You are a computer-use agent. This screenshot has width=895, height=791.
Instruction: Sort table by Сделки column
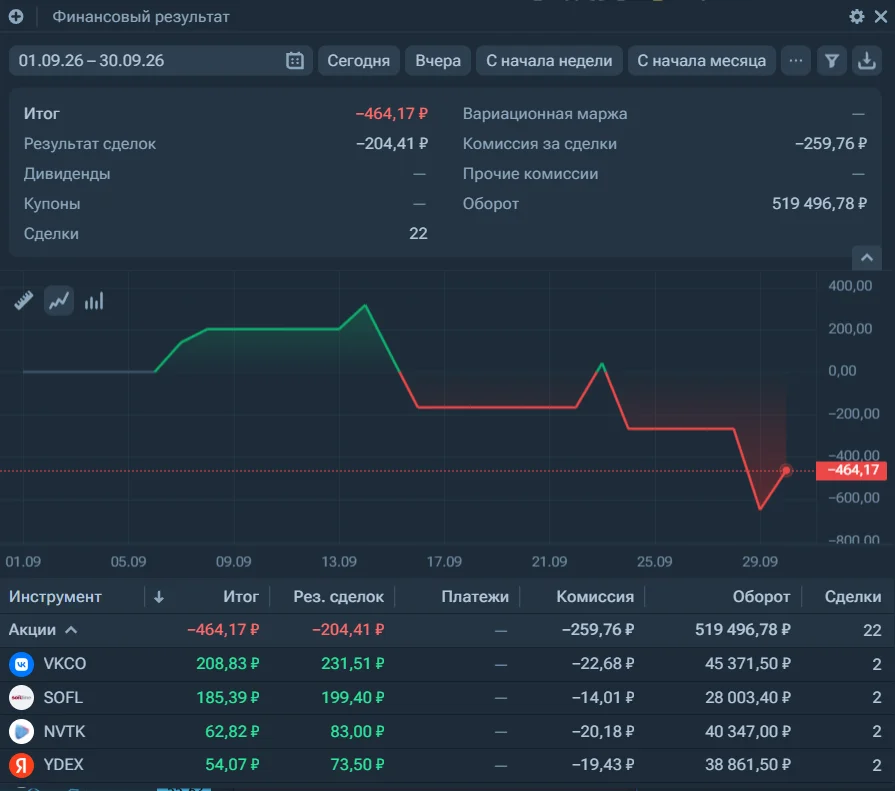click(853, 597)
